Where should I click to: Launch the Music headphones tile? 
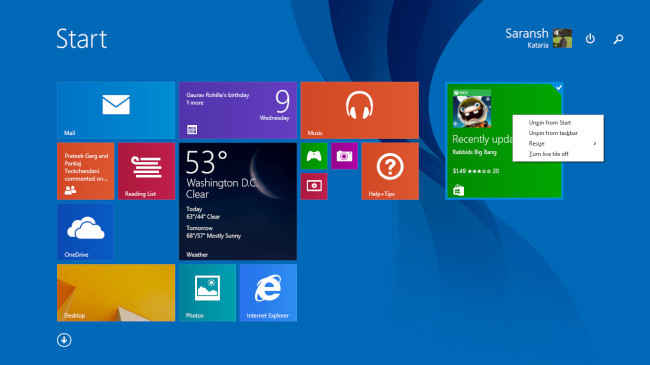[x=359, y=110]
